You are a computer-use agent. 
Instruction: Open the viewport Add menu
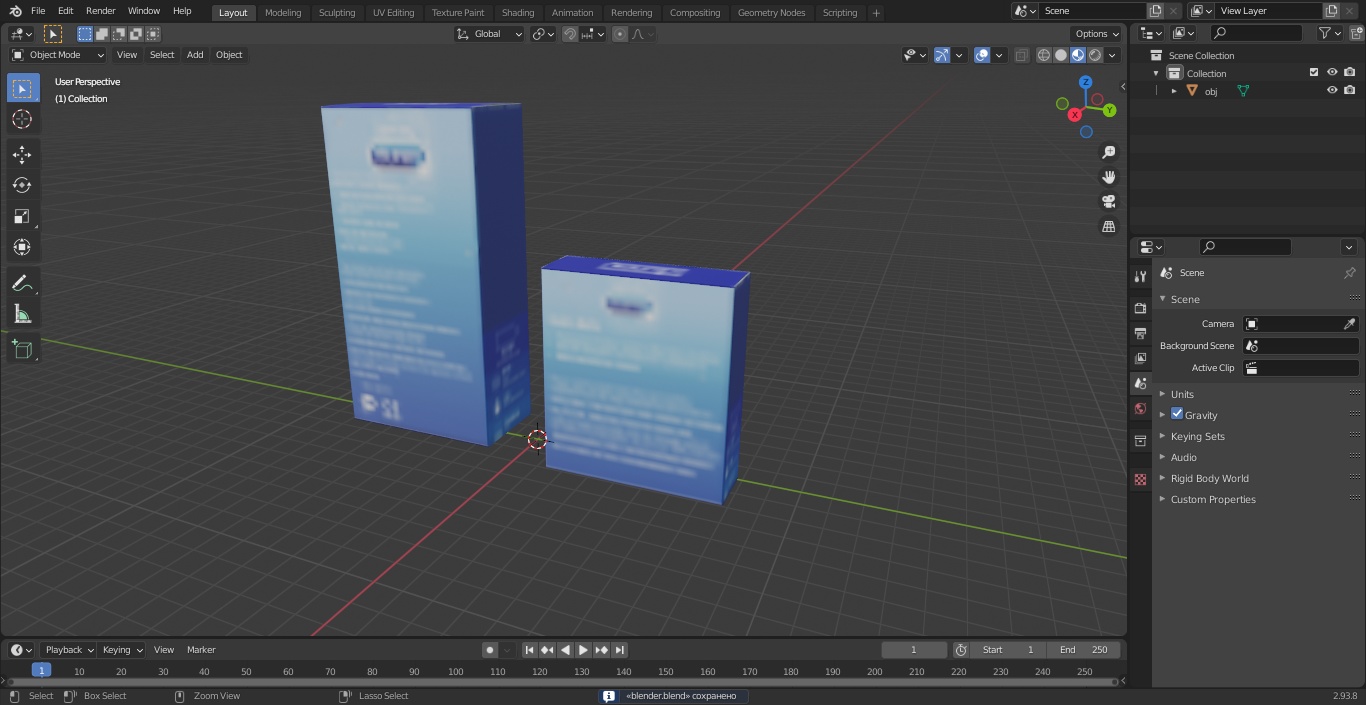pos(195,55)
